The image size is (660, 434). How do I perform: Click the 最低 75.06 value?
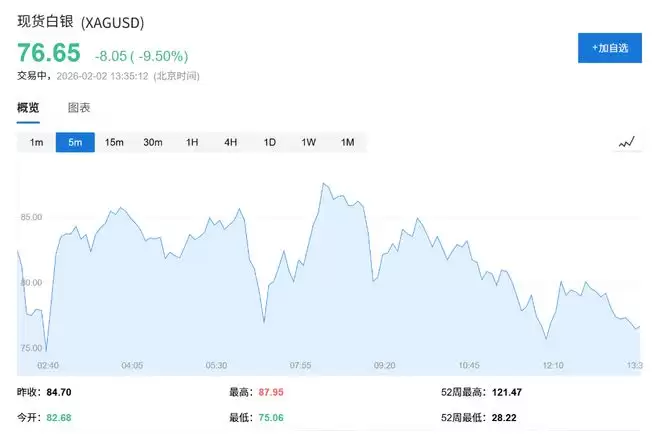tap(271, 416)
